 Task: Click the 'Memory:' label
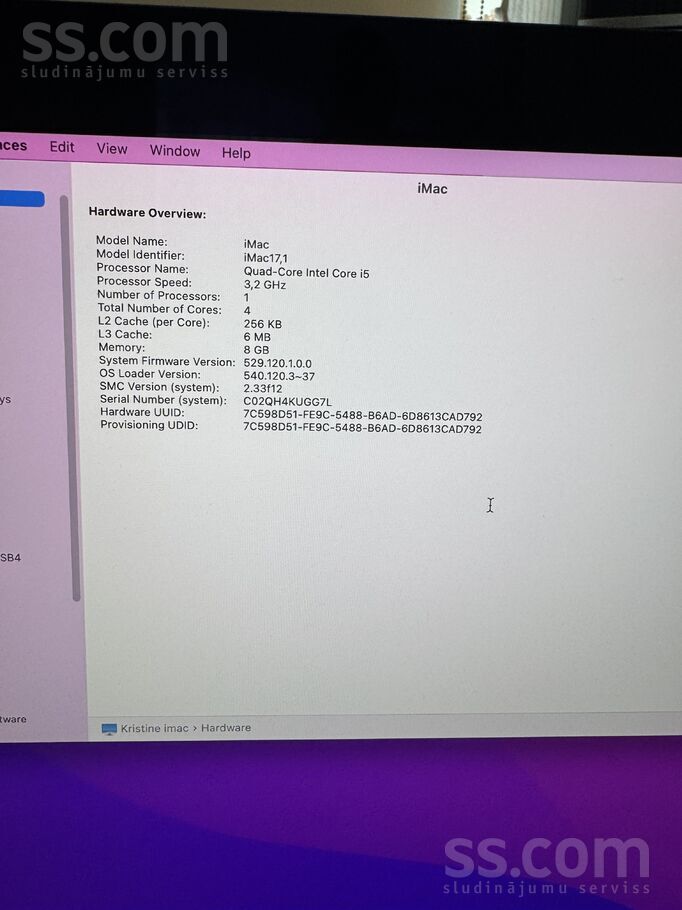point(122,348)
